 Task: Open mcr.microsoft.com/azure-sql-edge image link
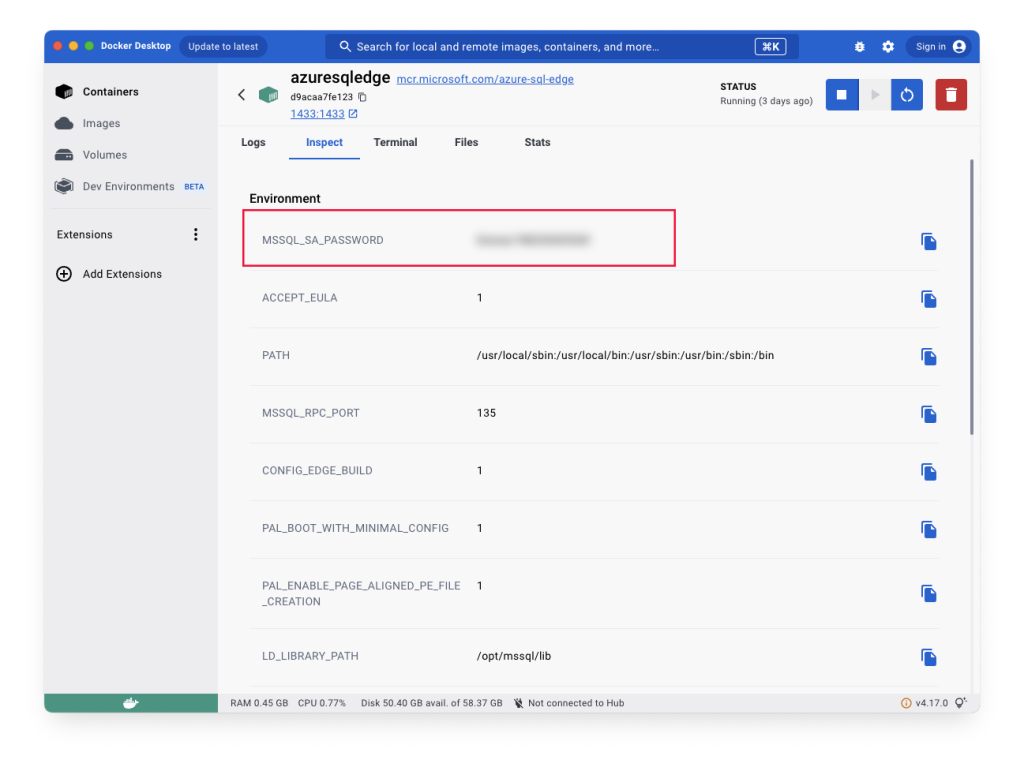tap(485, 79)
